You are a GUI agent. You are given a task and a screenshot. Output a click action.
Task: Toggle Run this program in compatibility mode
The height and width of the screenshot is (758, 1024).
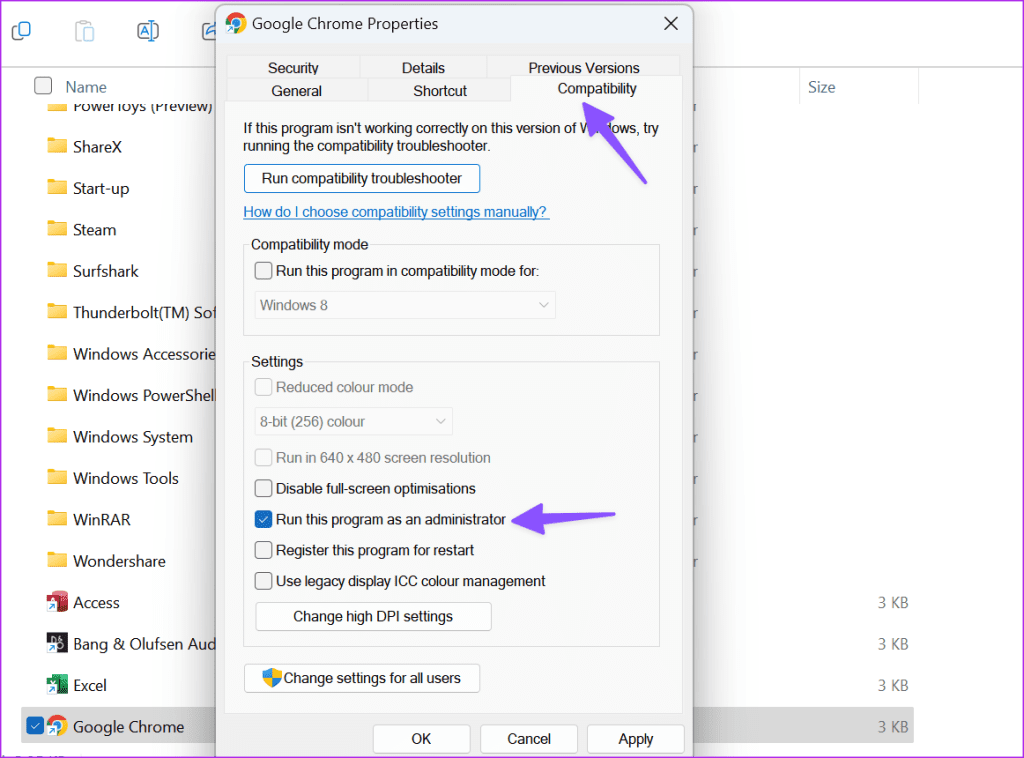click(x=263, y=271)
